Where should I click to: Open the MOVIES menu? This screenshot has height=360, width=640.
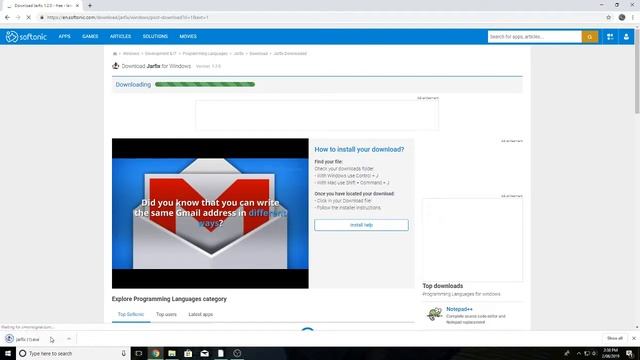tap(188, 36)
